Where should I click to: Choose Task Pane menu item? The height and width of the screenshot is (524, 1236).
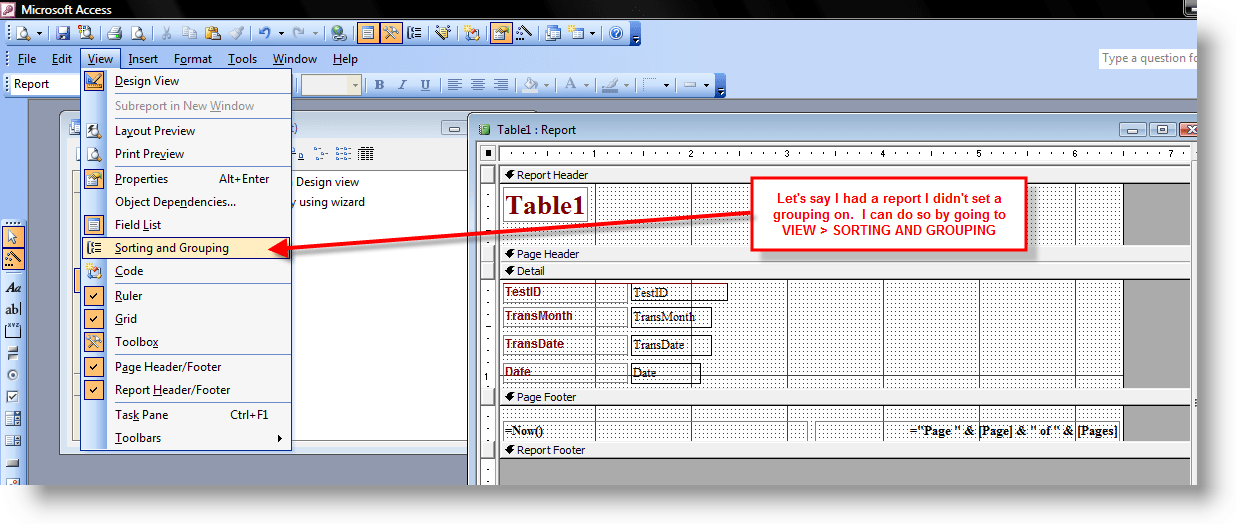click(186, 415)
